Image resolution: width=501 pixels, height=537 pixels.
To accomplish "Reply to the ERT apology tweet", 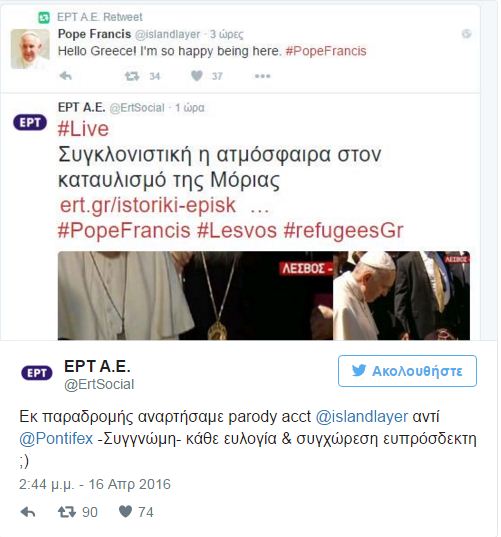I will 28,512.
